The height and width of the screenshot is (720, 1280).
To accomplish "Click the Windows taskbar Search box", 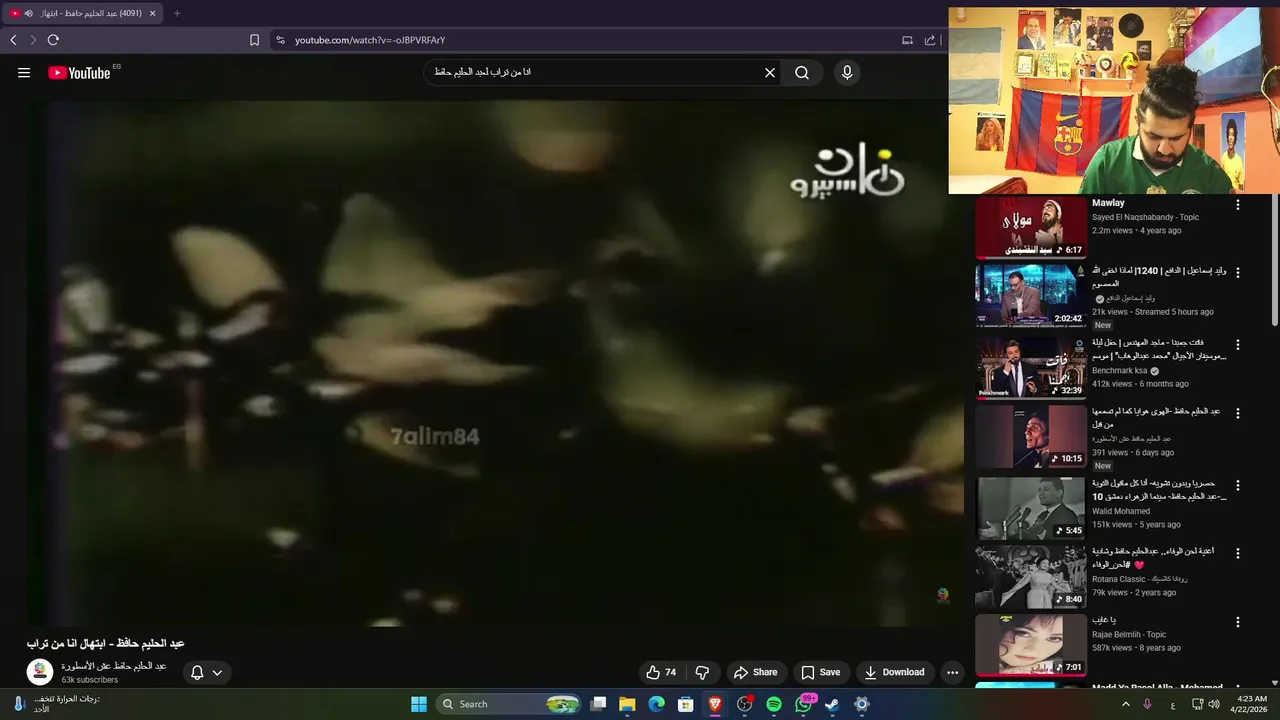I will pyautogui.click(x=510, y=704).
